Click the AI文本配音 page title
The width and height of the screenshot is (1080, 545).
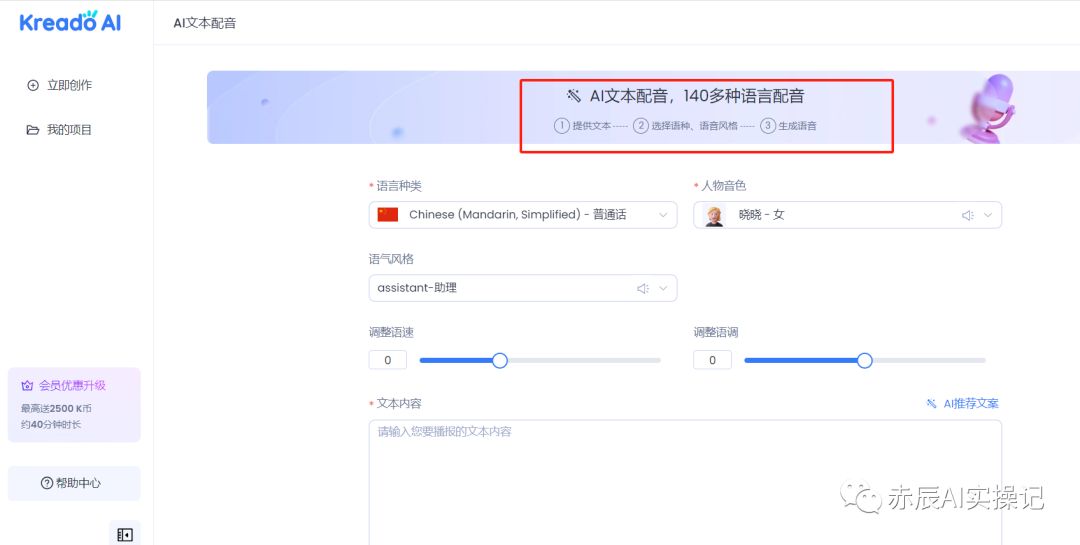pyautogui.click(x=205, y=23)
